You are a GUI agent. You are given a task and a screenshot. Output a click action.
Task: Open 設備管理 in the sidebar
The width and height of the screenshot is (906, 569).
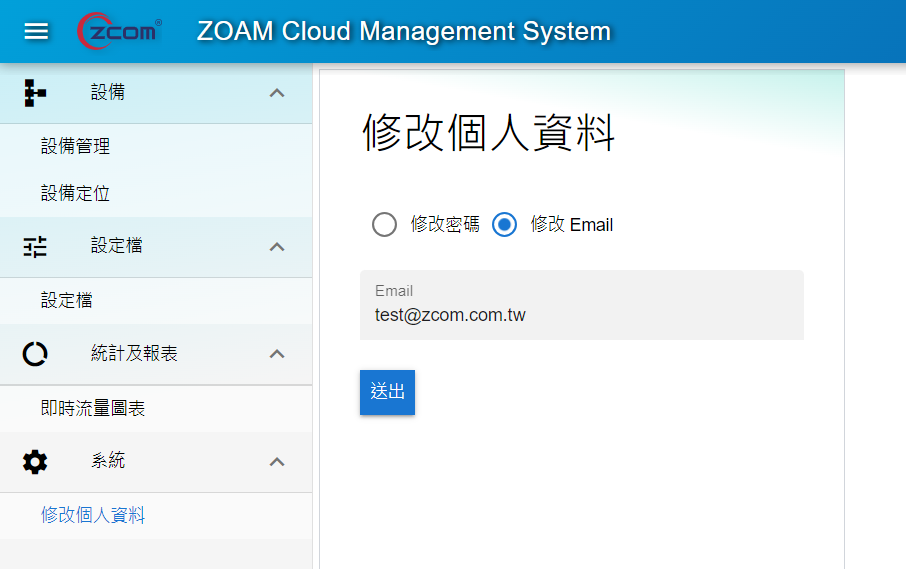tap(76, 146)
